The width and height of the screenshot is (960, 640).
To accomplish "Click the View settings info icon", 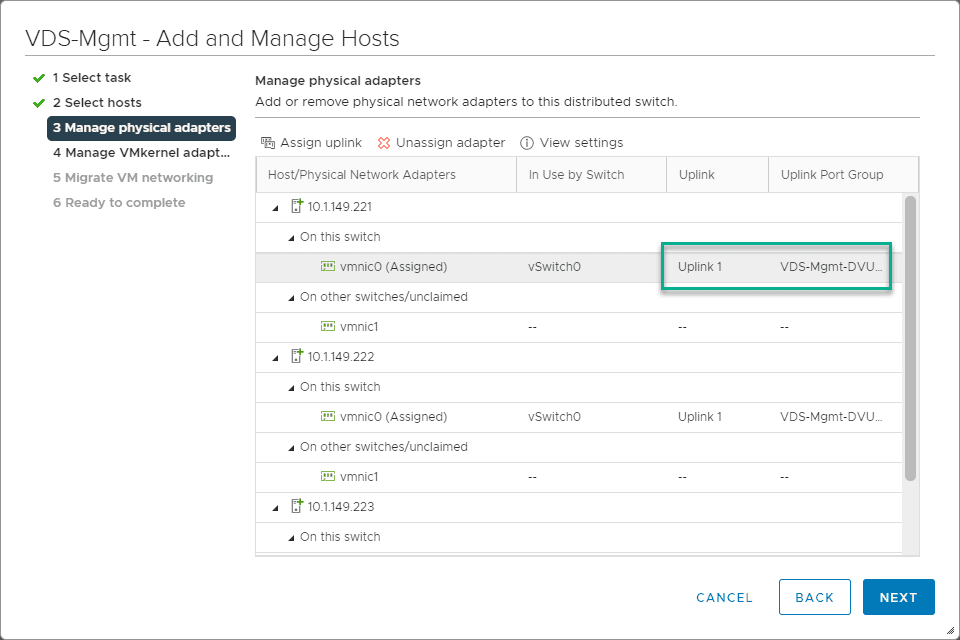I will click(527, 143).
